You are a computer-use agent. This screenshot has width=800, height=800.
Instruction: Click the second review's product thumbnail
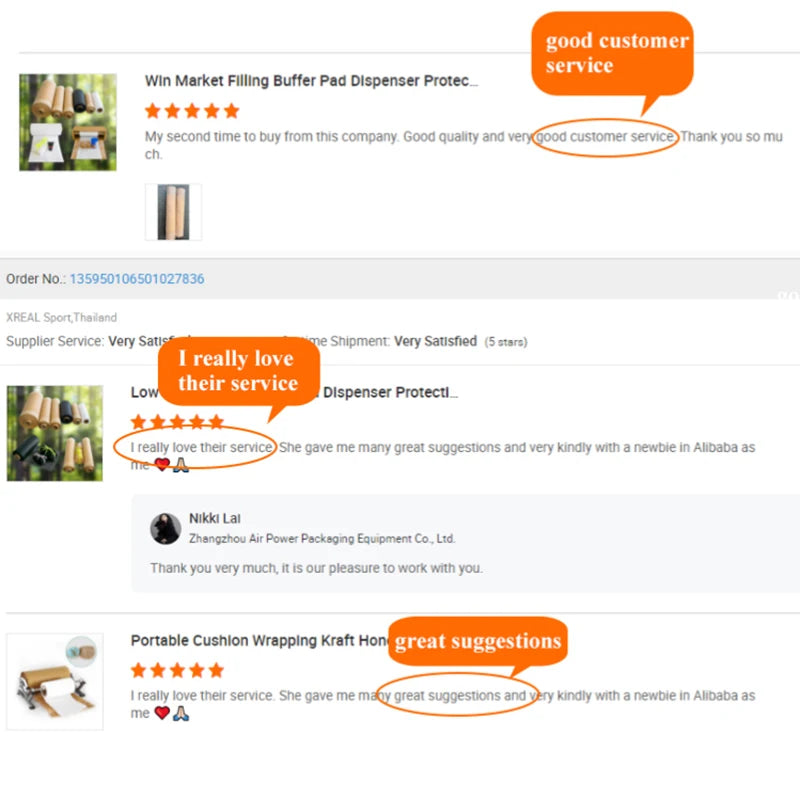click(55, 433)
